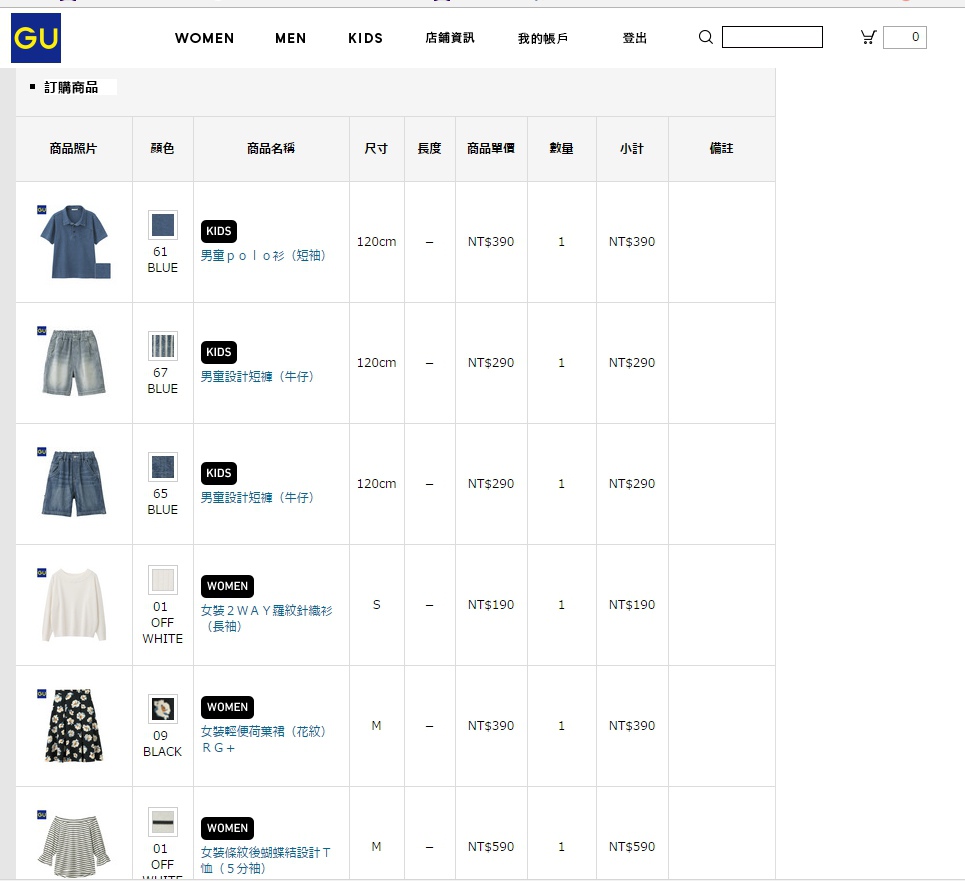This screenshot has height=881, width=965.
Task: Open link 男童polo衫（短袖）
Action: (x=263, y=255)
